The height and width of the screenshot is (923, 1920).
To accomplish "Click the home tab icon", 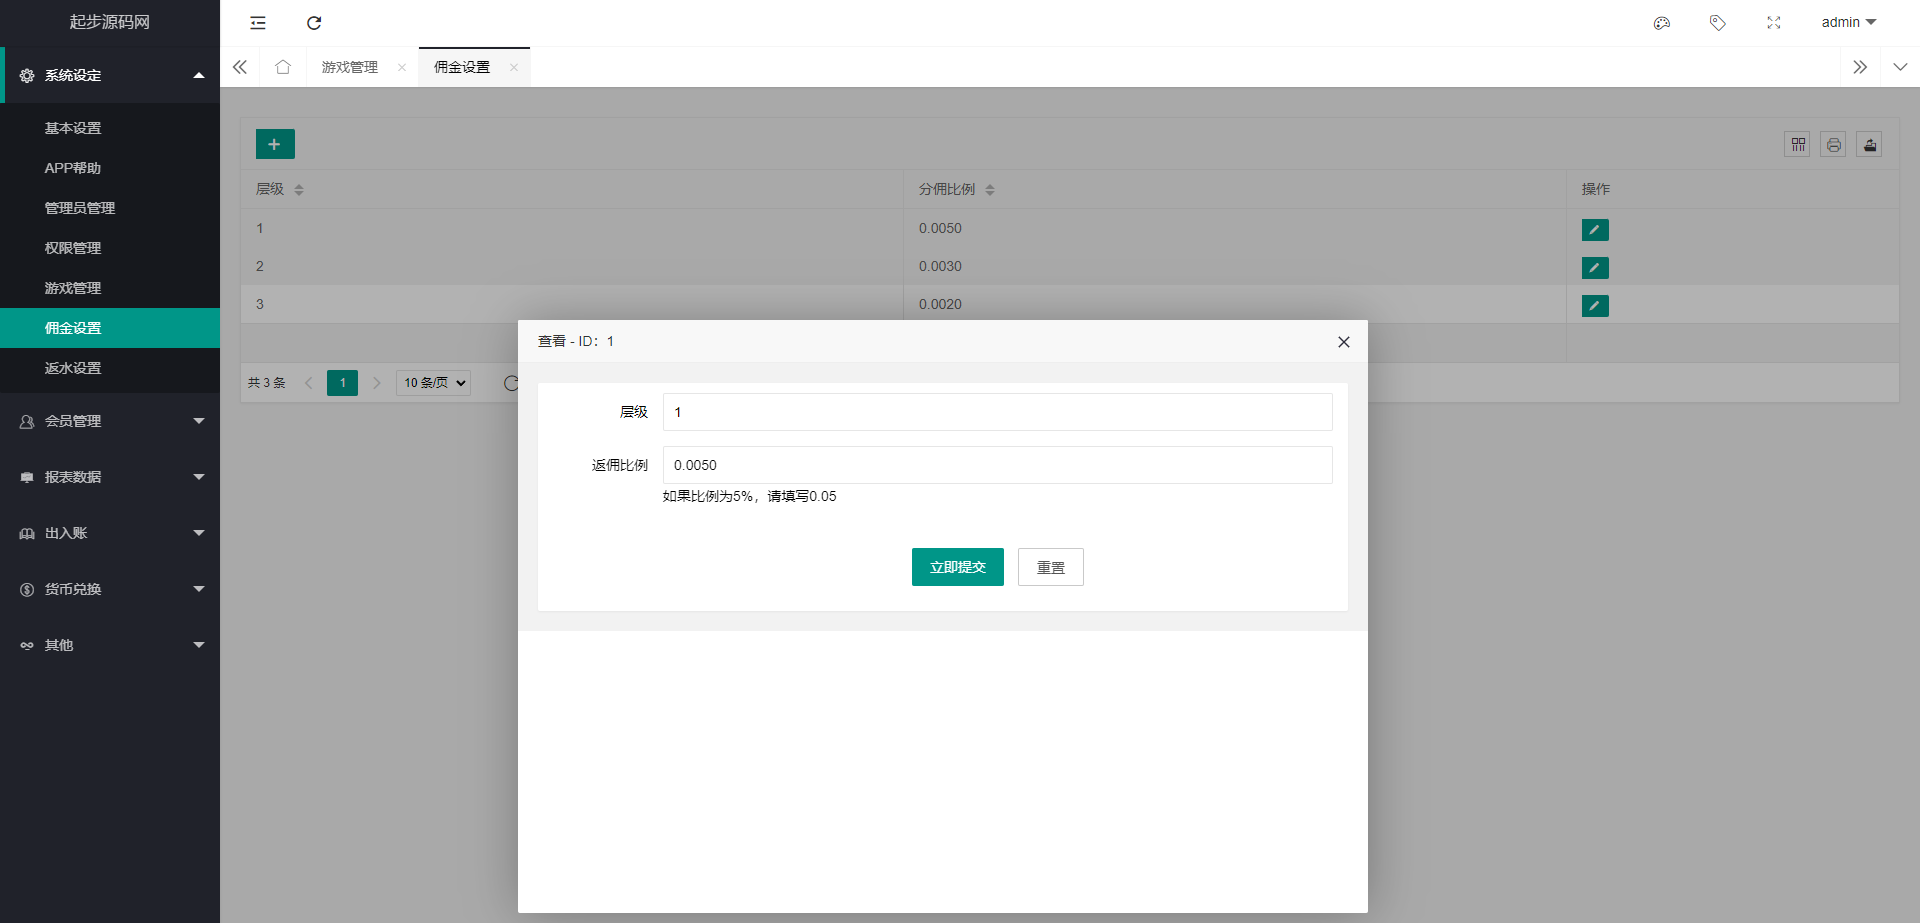I will (283, 67).
